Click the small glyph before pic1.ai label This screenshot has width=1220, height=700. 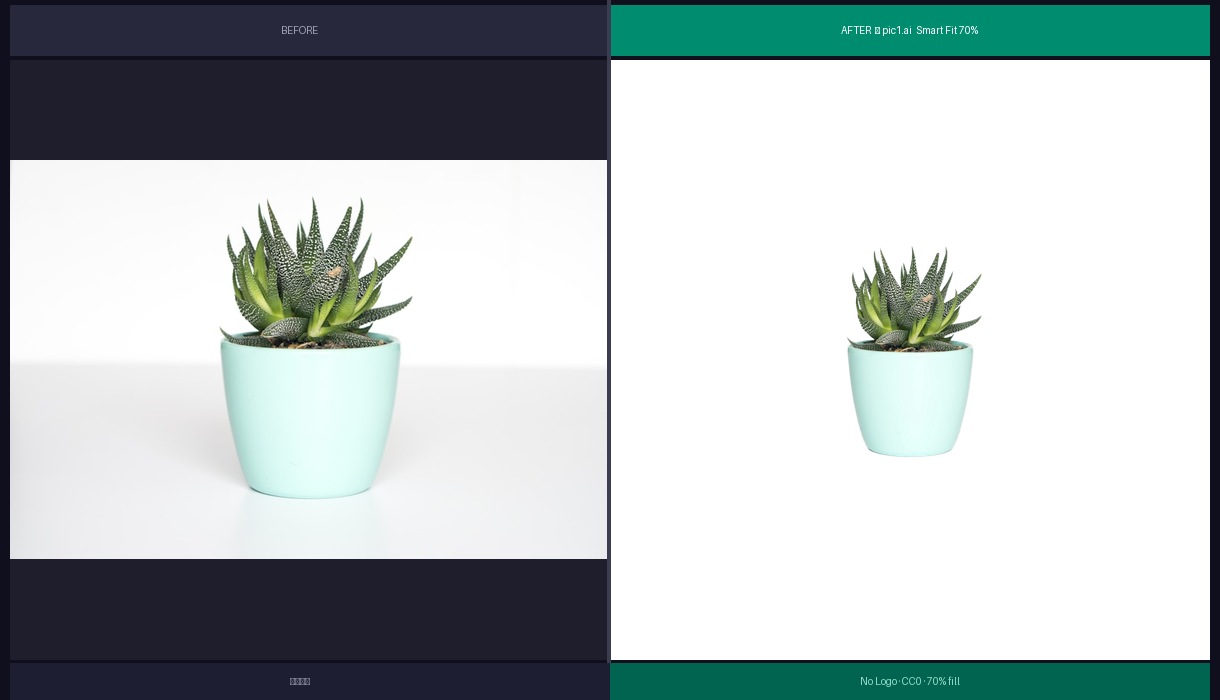coord(878,30)
